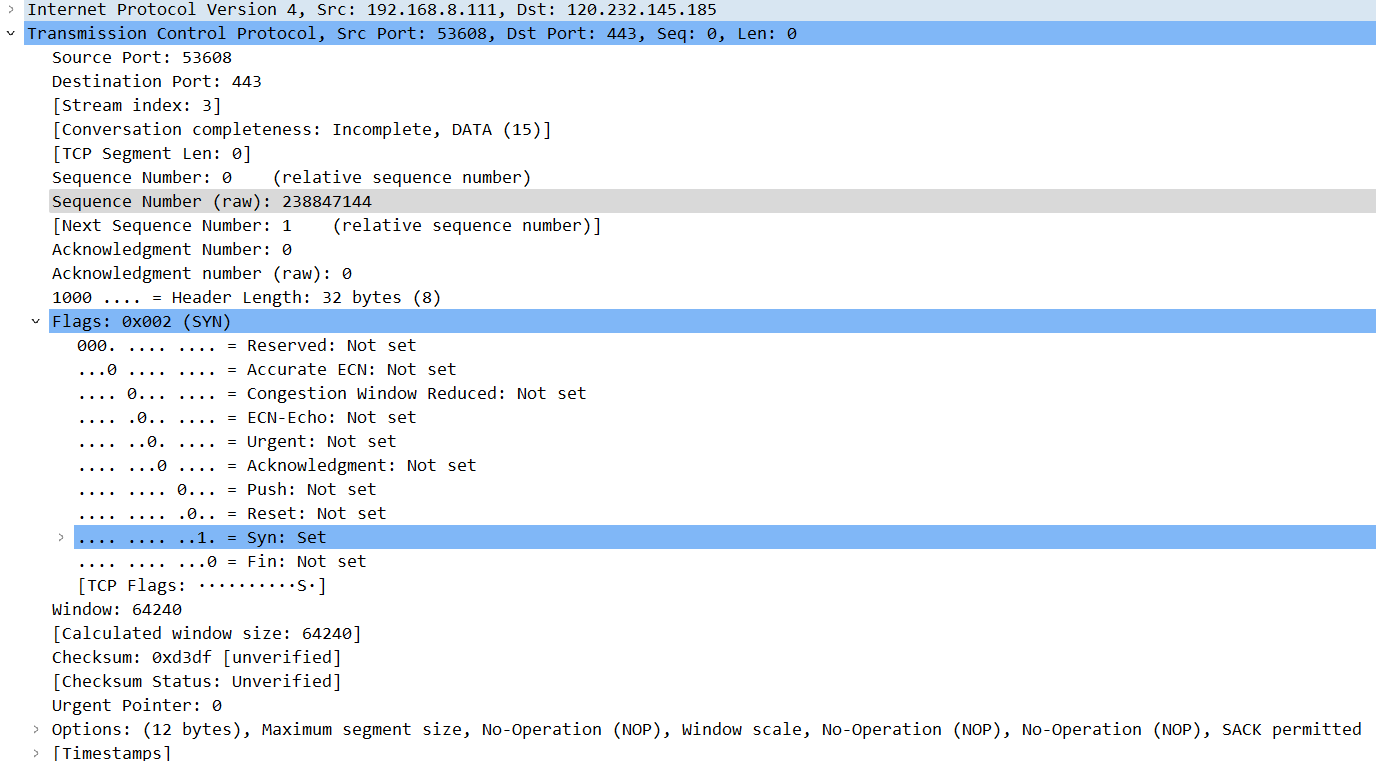Collapse the Transmission Control Protocol tree
The image size is (1376, 761).
click(11, 33)
